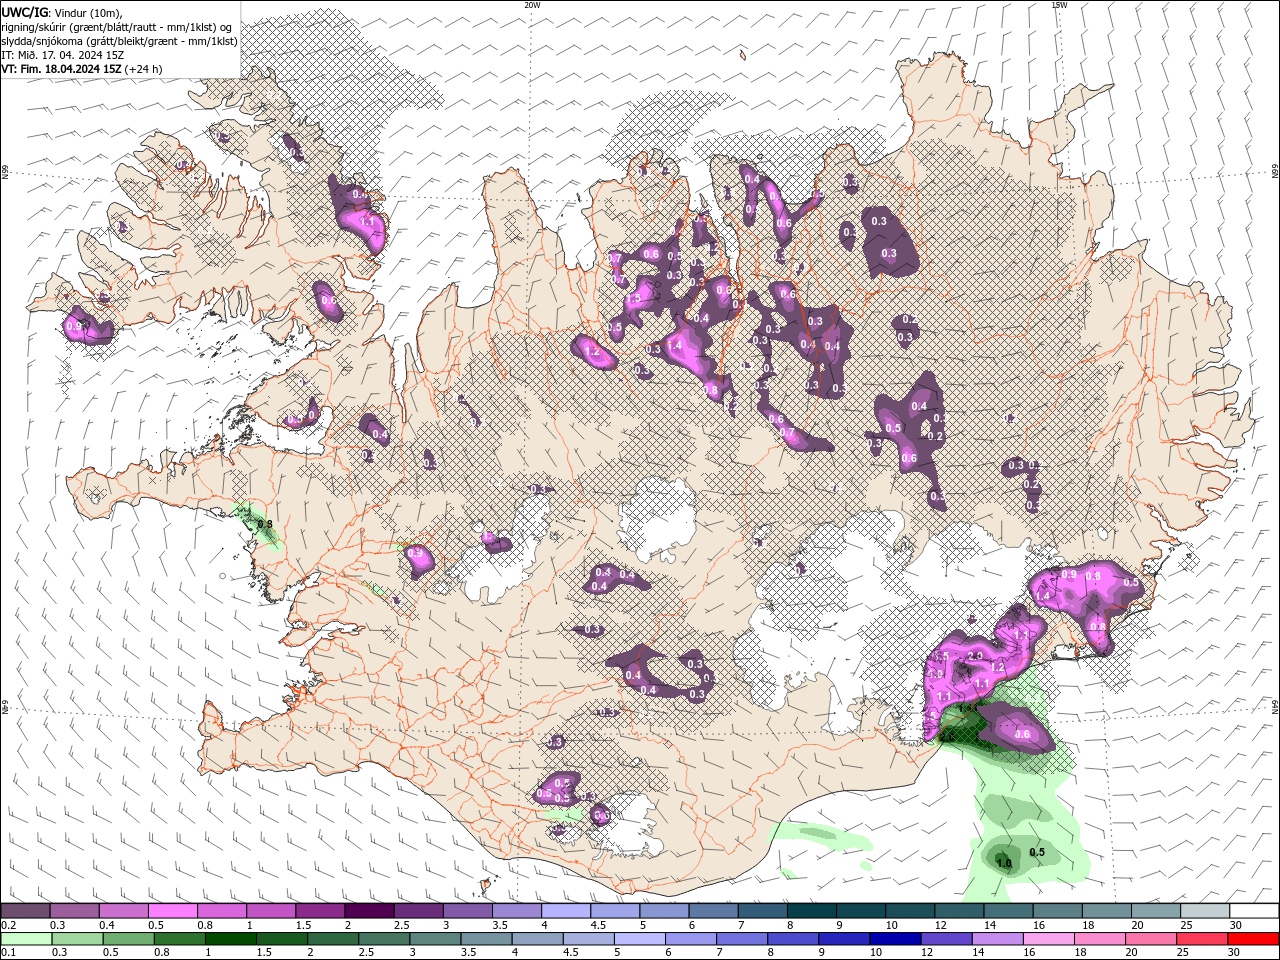Screen dimensions: 1280x960
Task: Pick the light gray swatch between 25 and 30 in upper legend
Action: click(1205, 911)
